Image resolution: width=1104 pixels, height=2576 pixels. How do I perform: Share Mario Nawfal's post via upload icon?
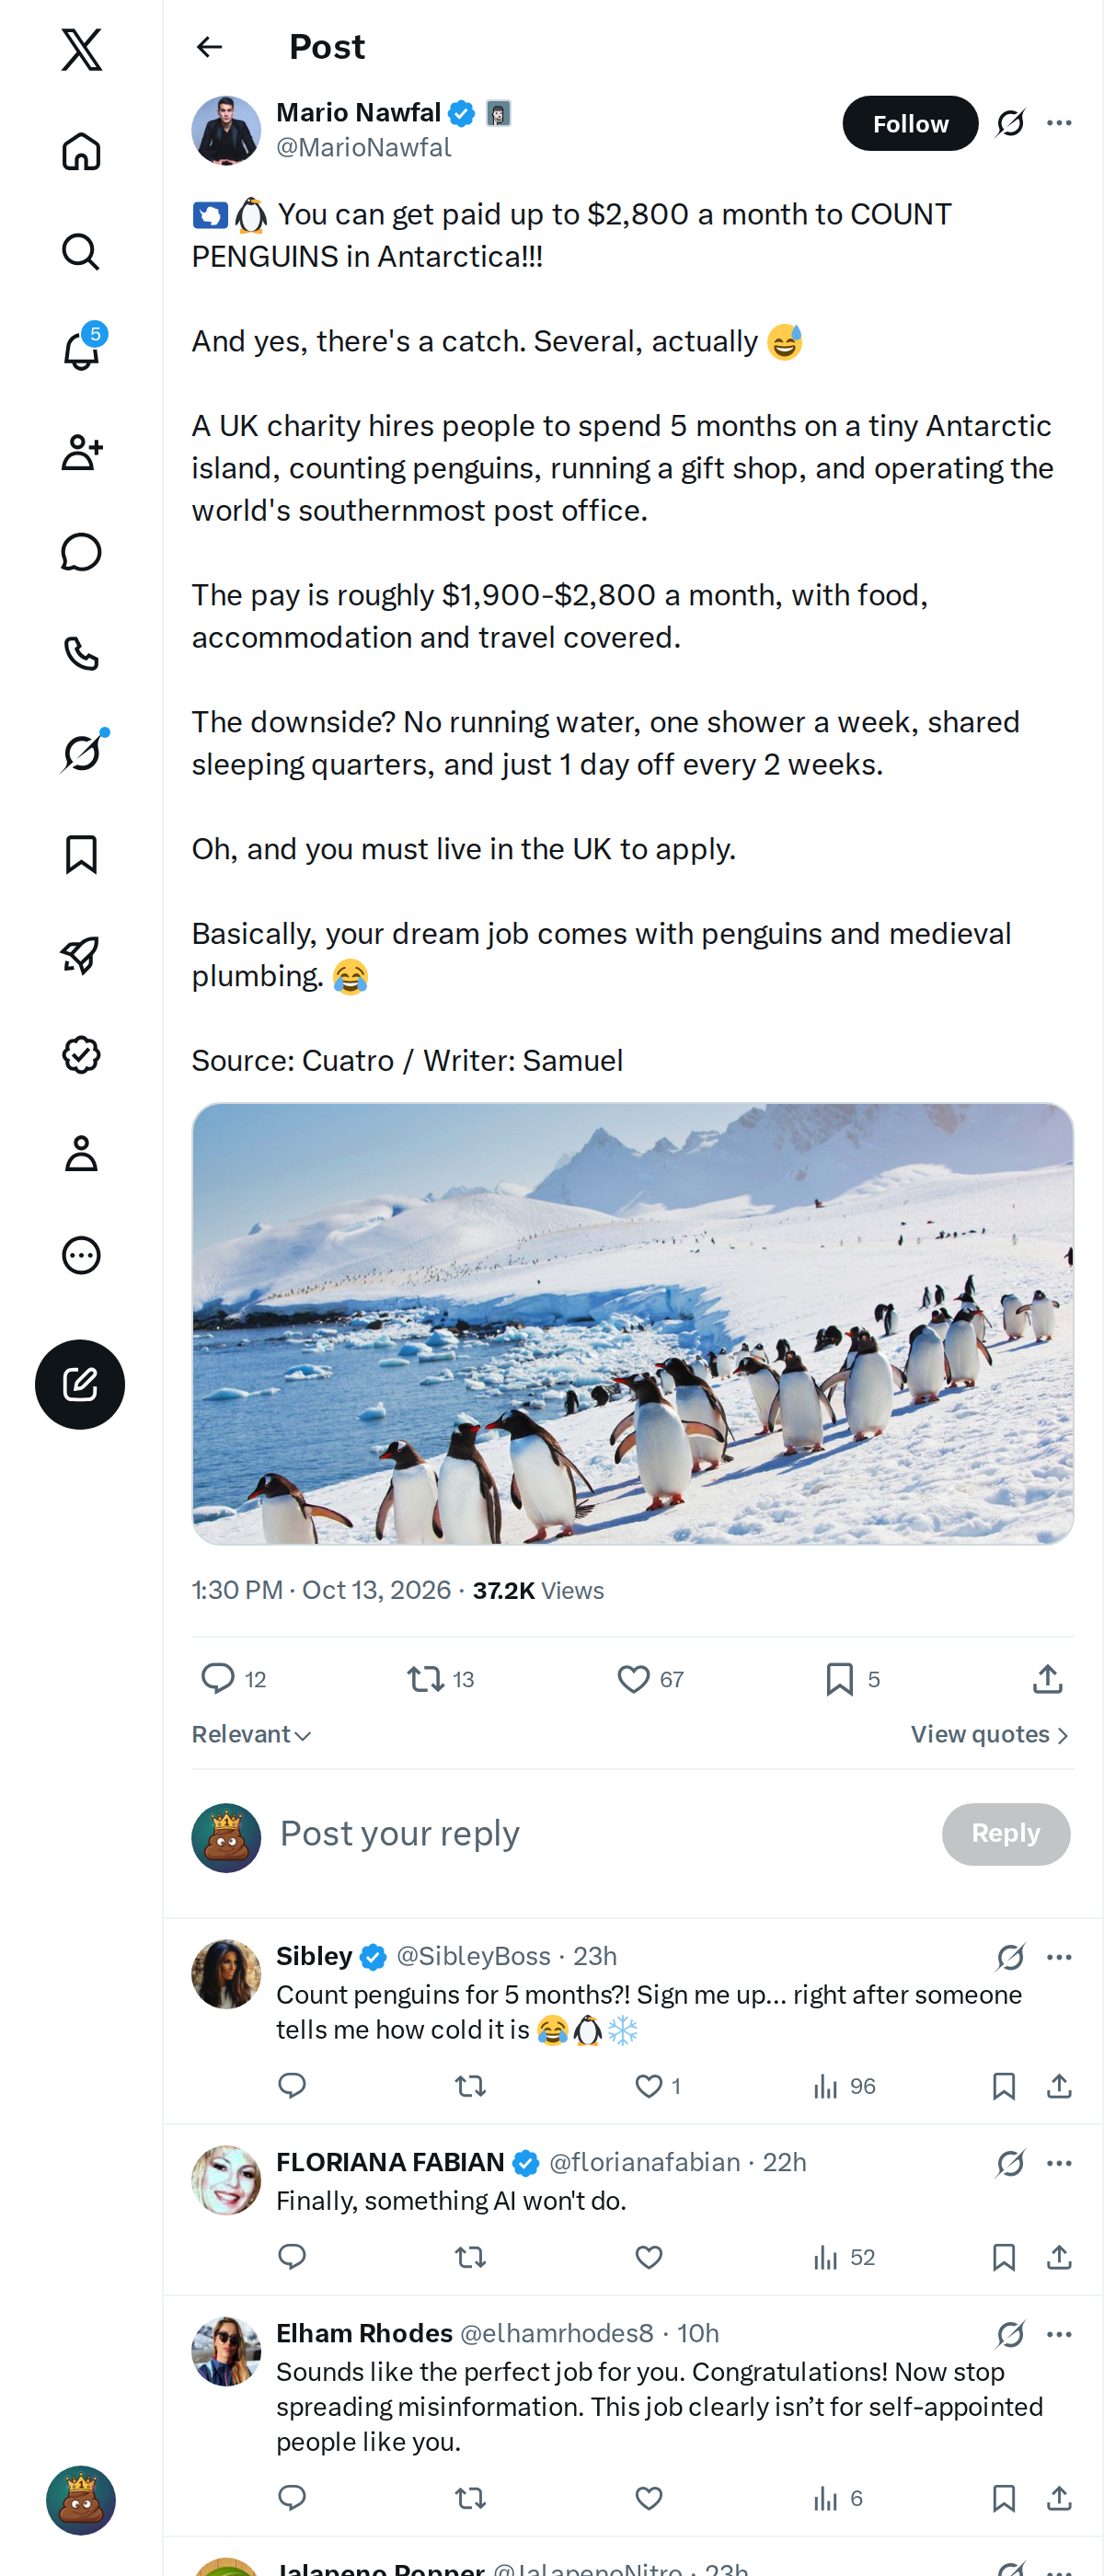[1047, 1678]
